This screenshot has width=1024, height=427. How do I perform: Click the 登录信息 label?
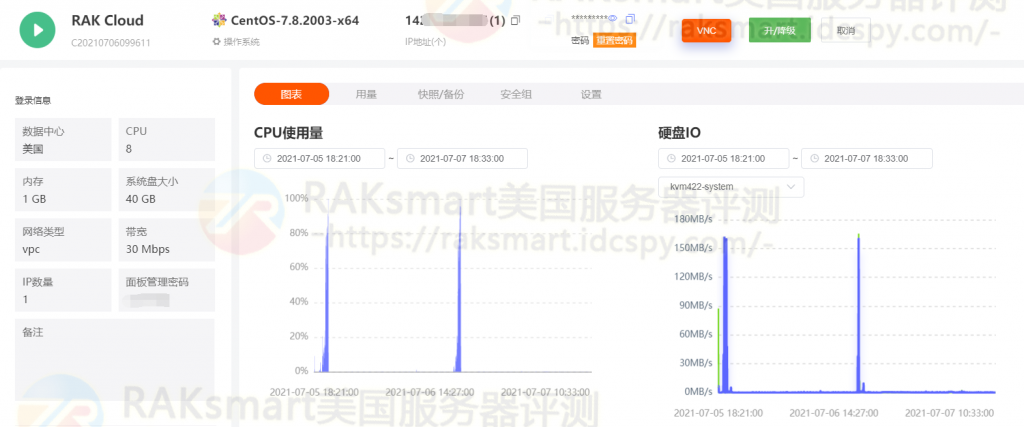pyautogui.click(x=33, y=101)
